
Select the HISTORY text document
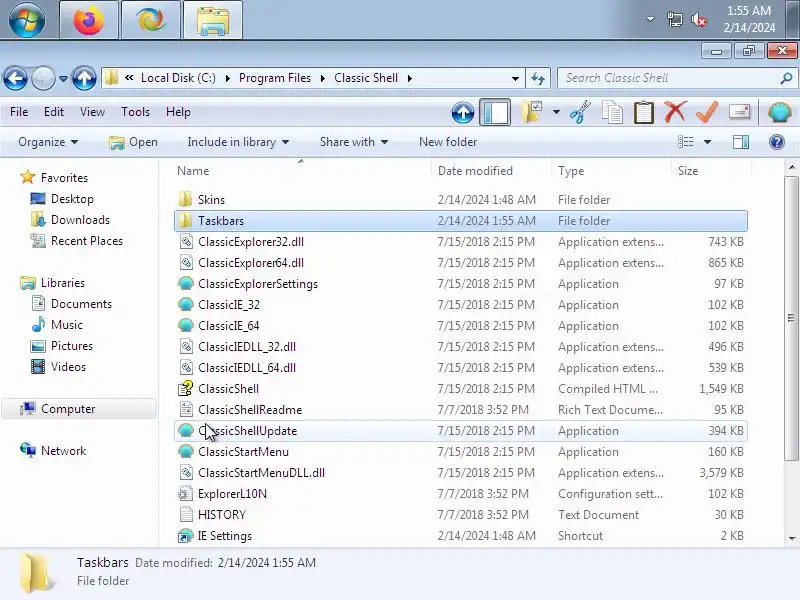click(x=461, y=515)
